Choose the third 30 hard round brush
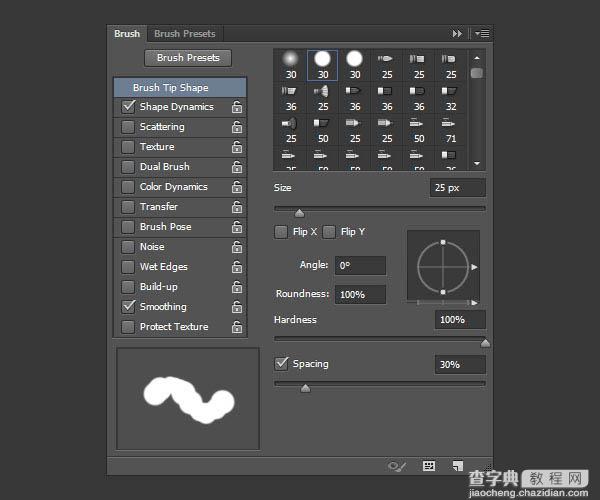 (x=355, y=65)
